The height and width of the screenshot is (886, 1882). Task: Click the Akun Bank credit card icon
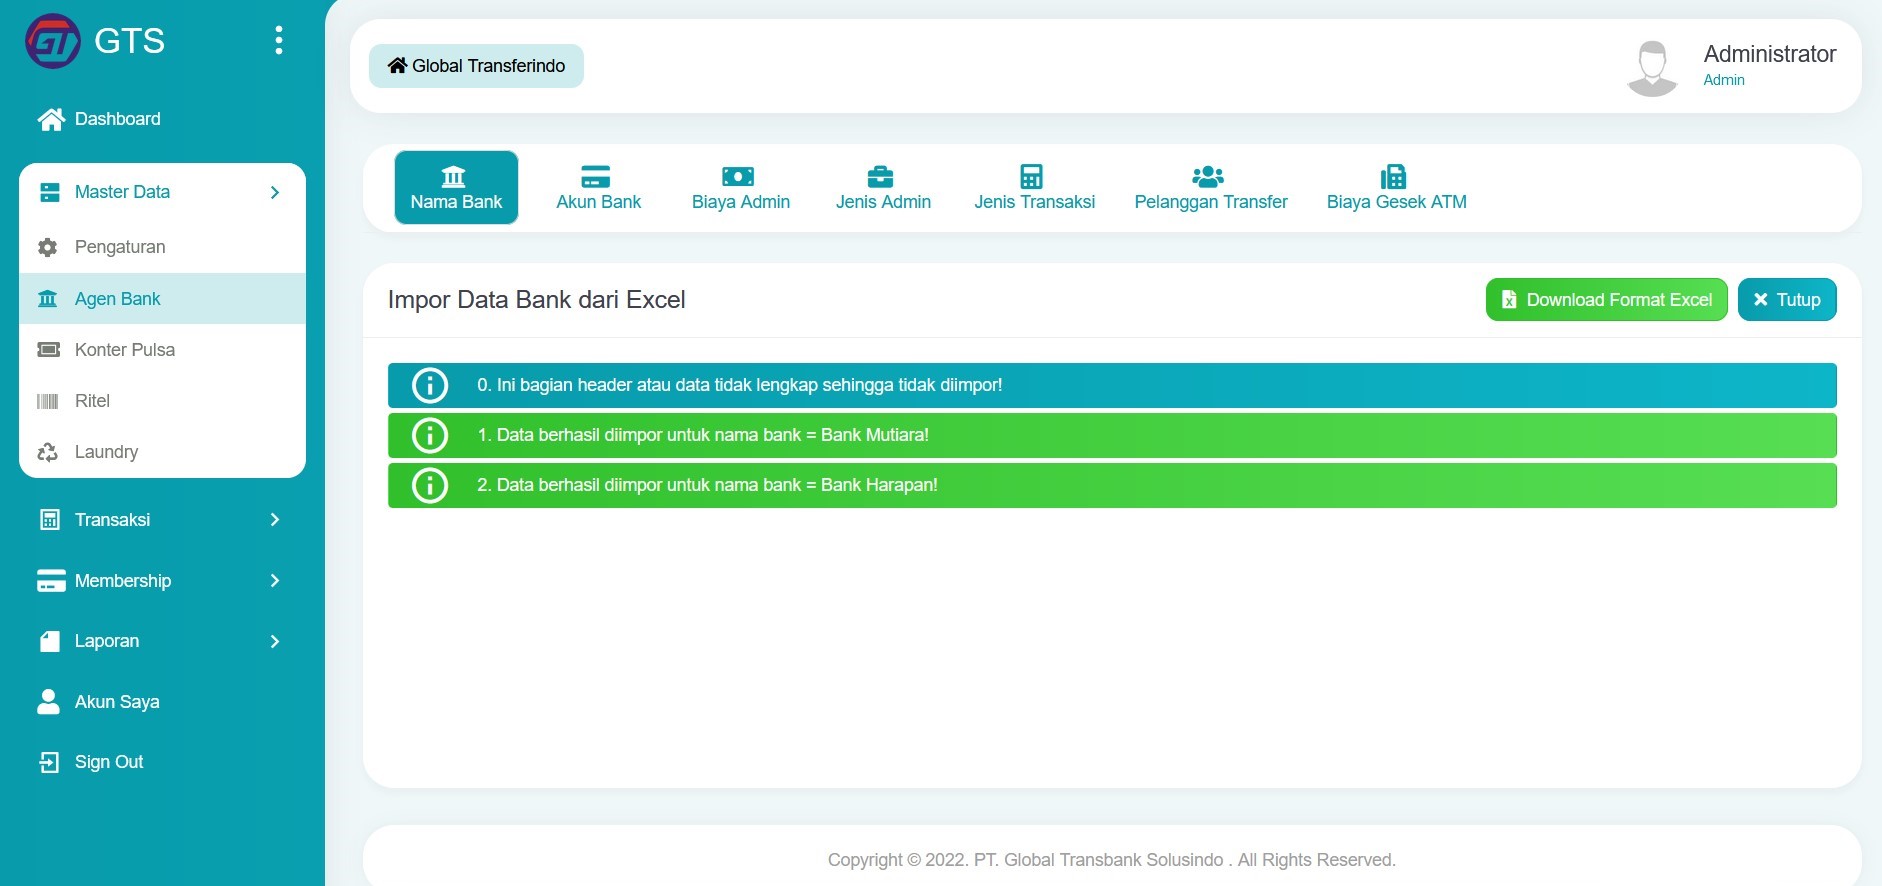[x=596, y=177]
